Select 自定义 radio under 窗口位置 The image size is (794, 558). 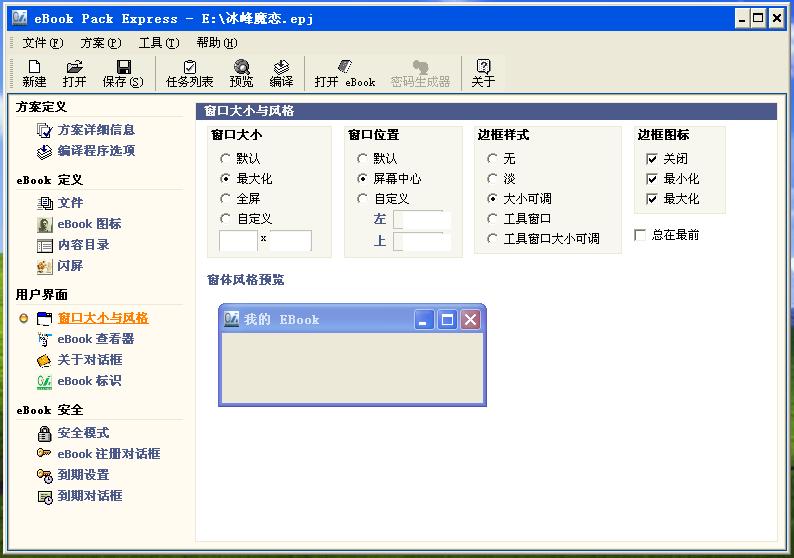click(362, 198)
